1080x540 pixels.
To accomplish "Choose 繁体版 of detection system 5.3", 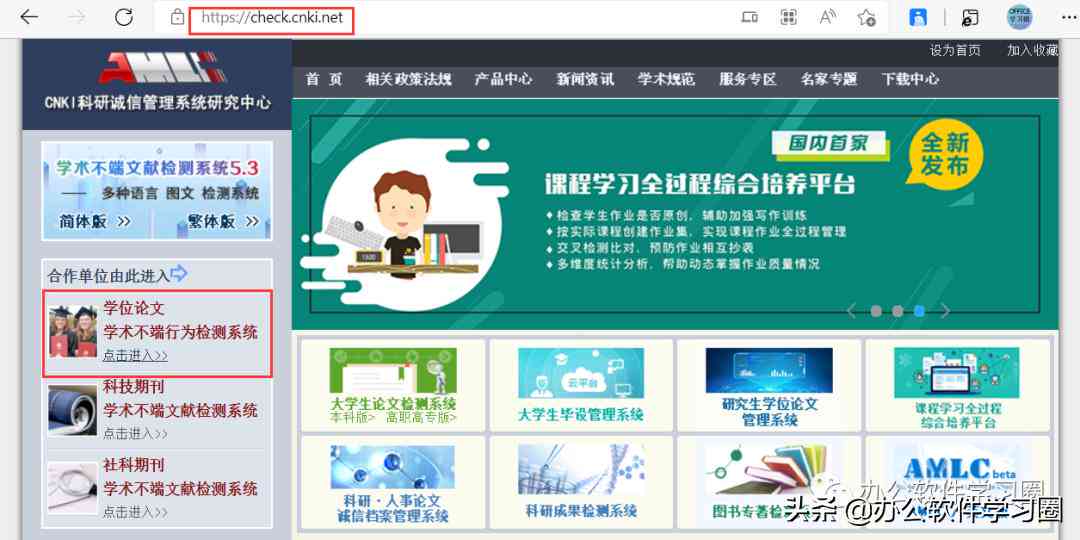I will 223,221.
